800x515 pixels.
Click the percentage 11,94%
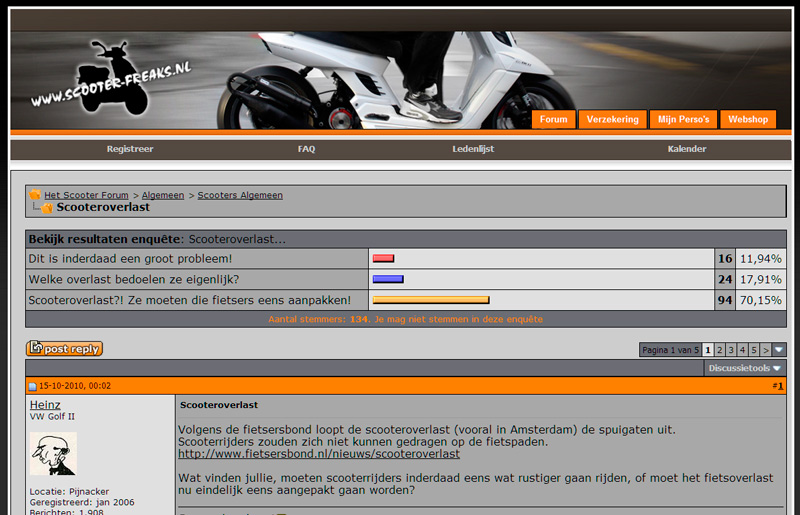coord(761,259)
